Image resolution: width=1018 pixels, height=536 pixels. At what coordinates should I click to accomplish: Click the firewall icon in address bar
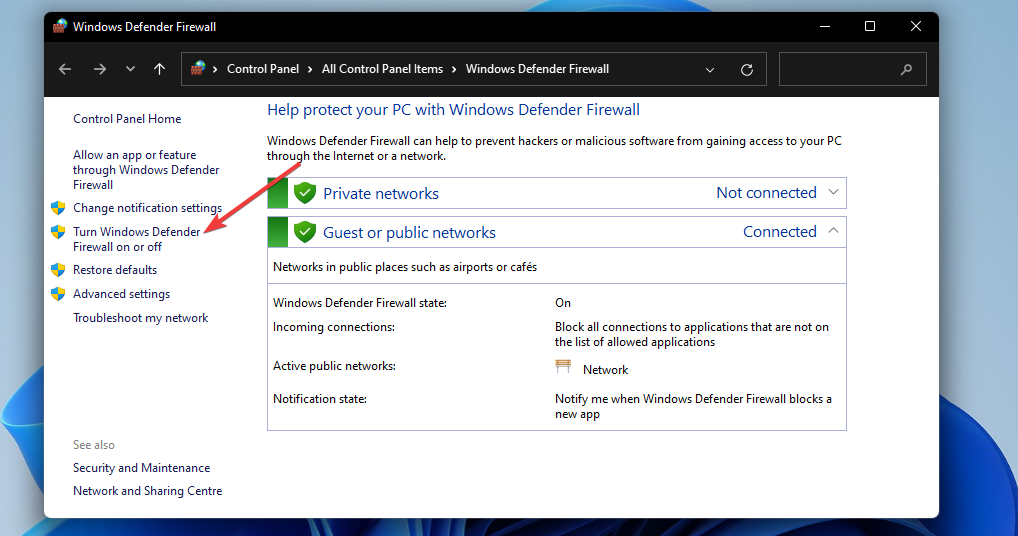pyautogui.click(x=198, y=68)
